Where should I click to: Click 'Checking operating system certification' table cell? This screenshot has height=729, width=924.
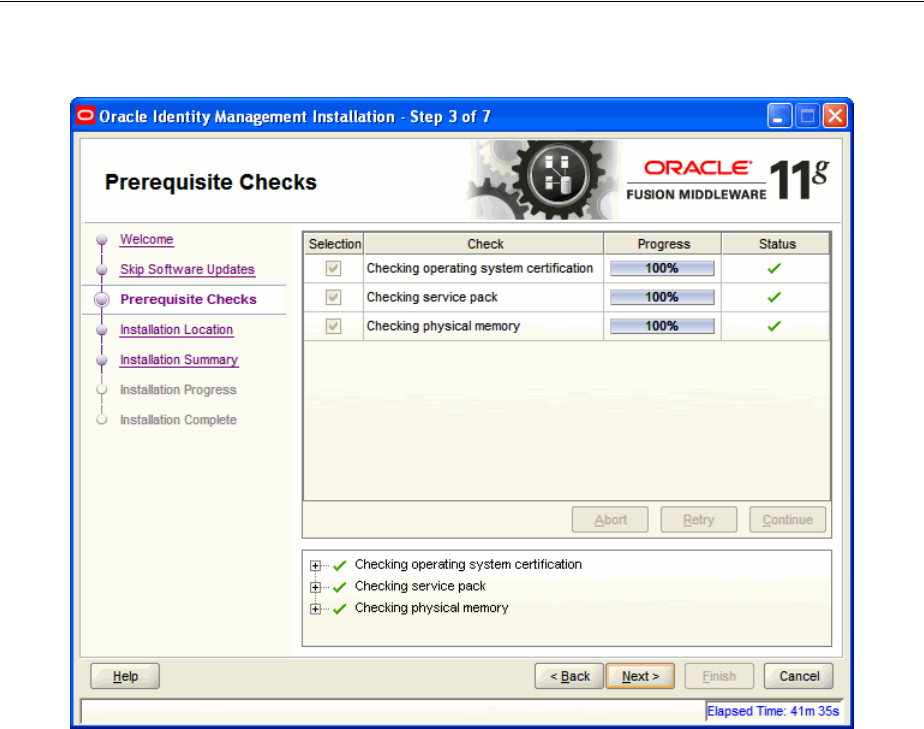tap(483, 269)
